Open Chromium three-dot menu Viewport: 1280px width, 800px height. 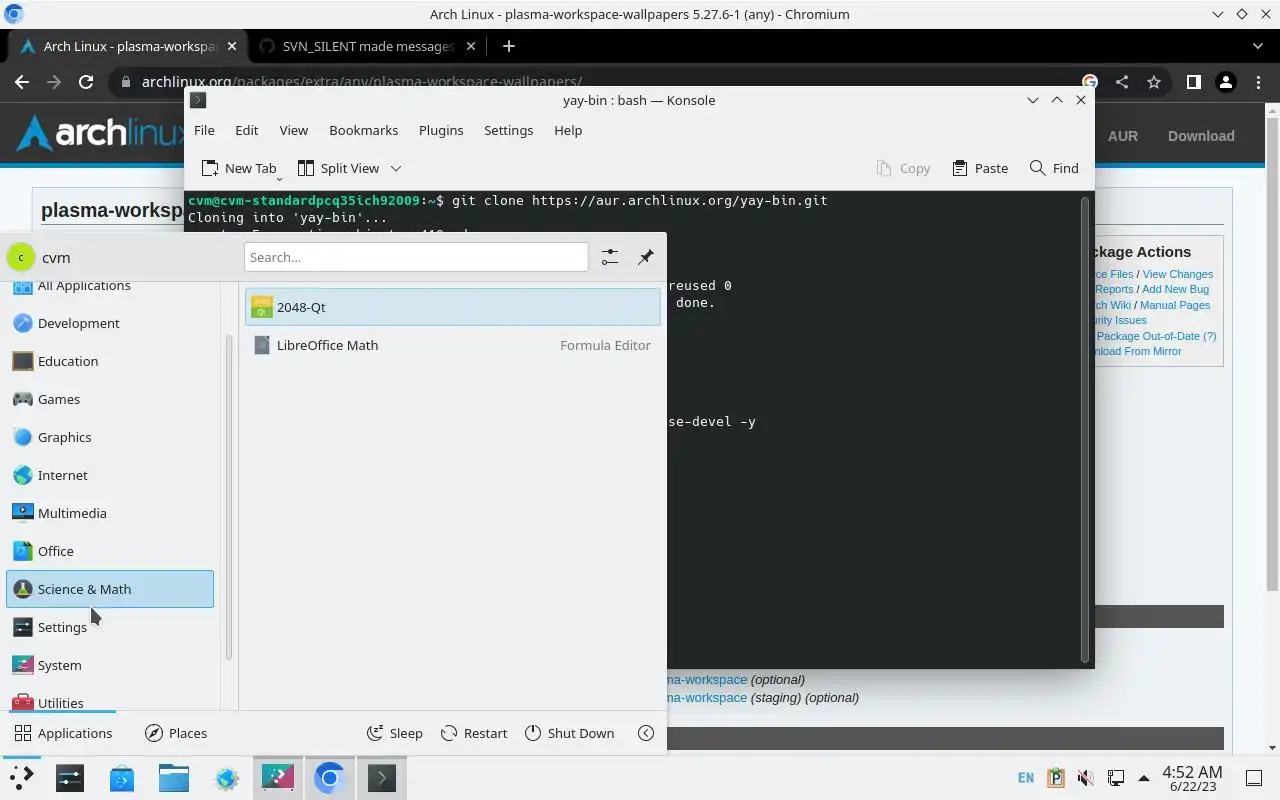pyautogui.click(x=1257, y=82)
